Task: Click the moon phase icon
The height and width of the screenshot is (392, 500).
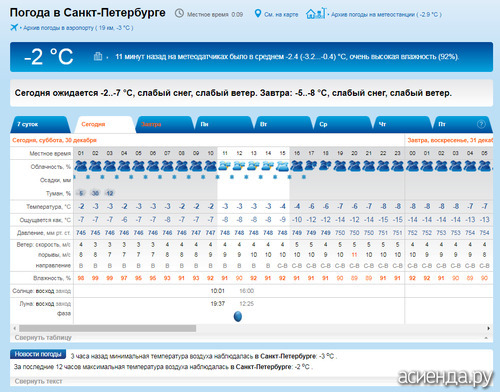Action: click(x=238, y=316)
